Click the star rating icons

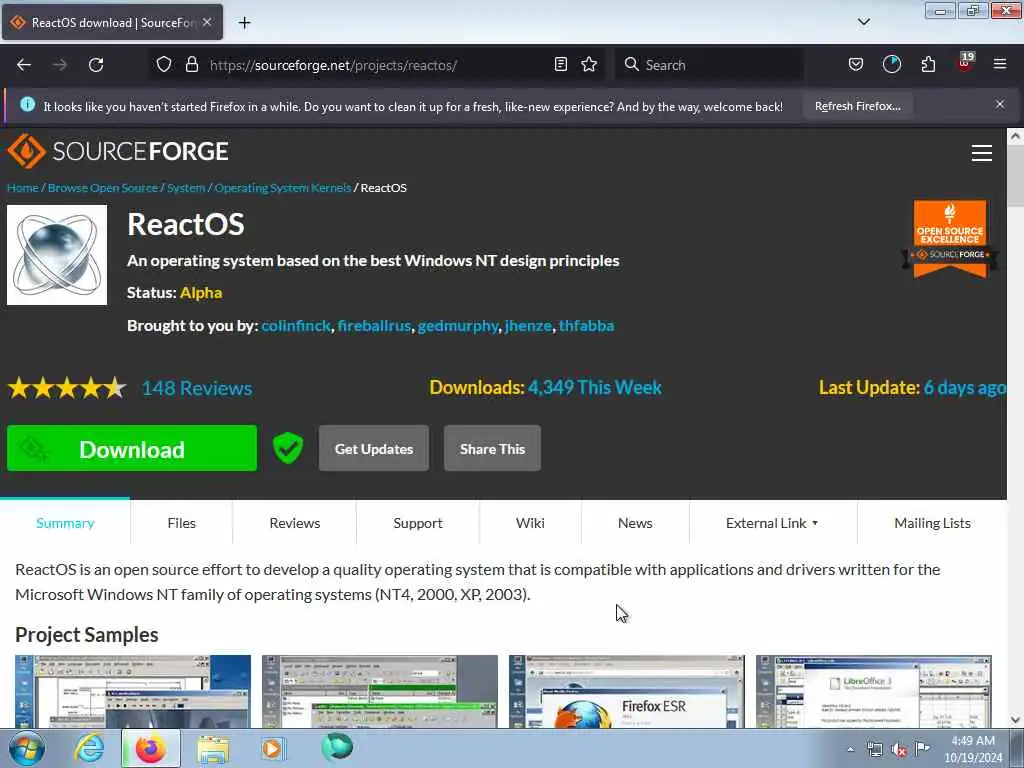click(67, 388)
